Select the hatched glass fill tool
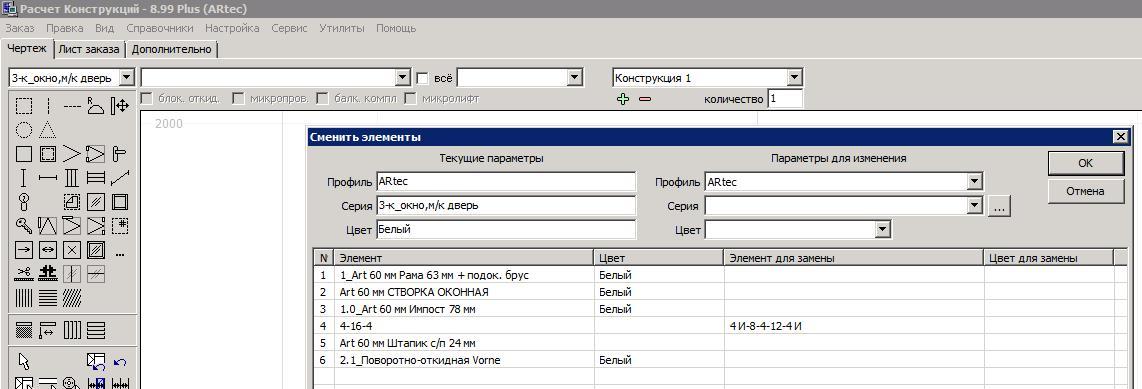The width and height of the screenshot is (1142, 389). coord(95,202)
